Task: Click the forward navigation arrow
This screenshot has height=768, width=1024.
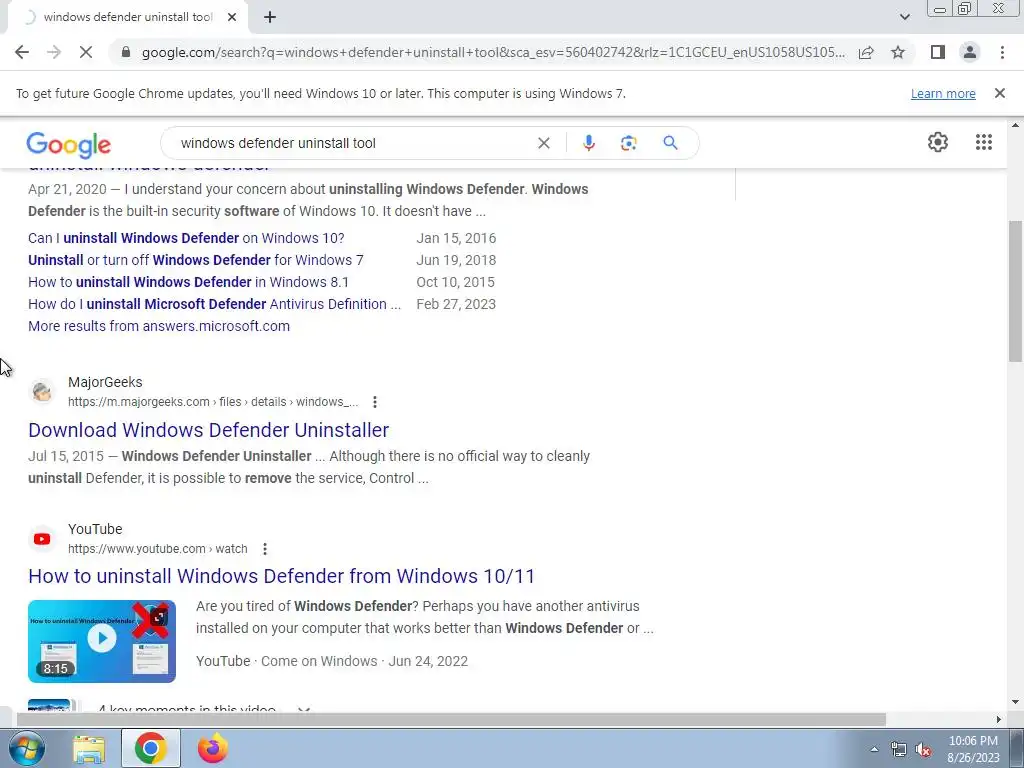Action: pos(54,52)
